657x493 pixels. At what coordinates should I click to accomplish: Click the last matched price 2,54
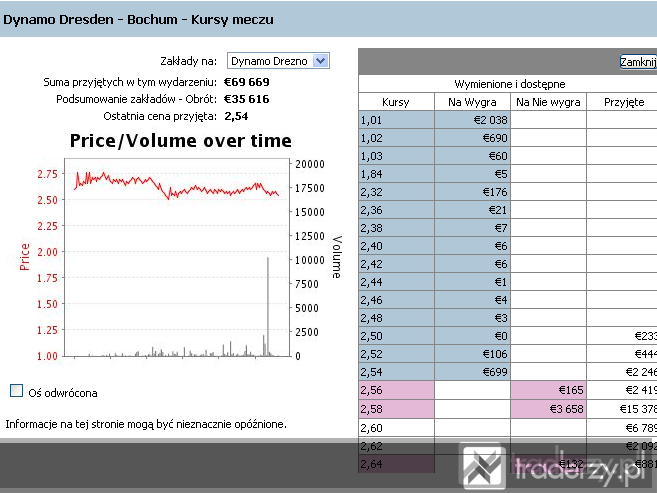coord(236,116)
